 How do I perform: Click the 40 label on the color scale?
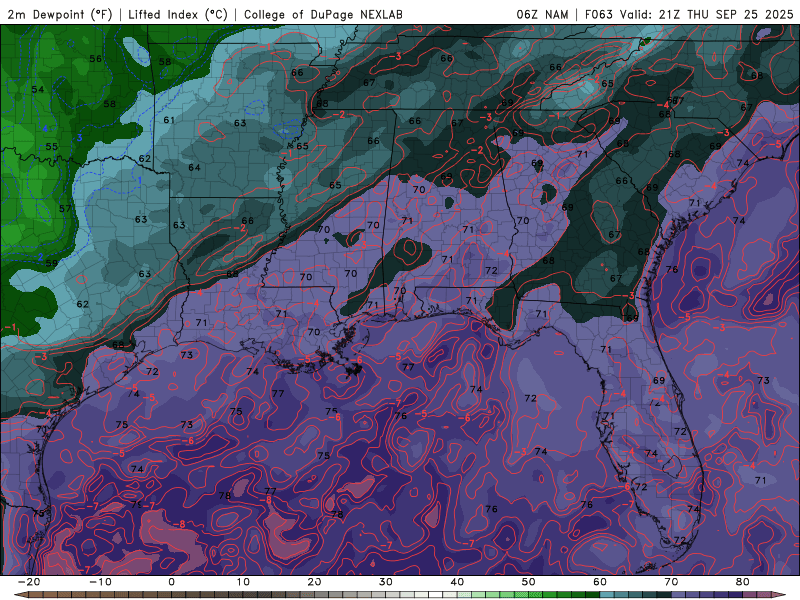pos(457,582)
